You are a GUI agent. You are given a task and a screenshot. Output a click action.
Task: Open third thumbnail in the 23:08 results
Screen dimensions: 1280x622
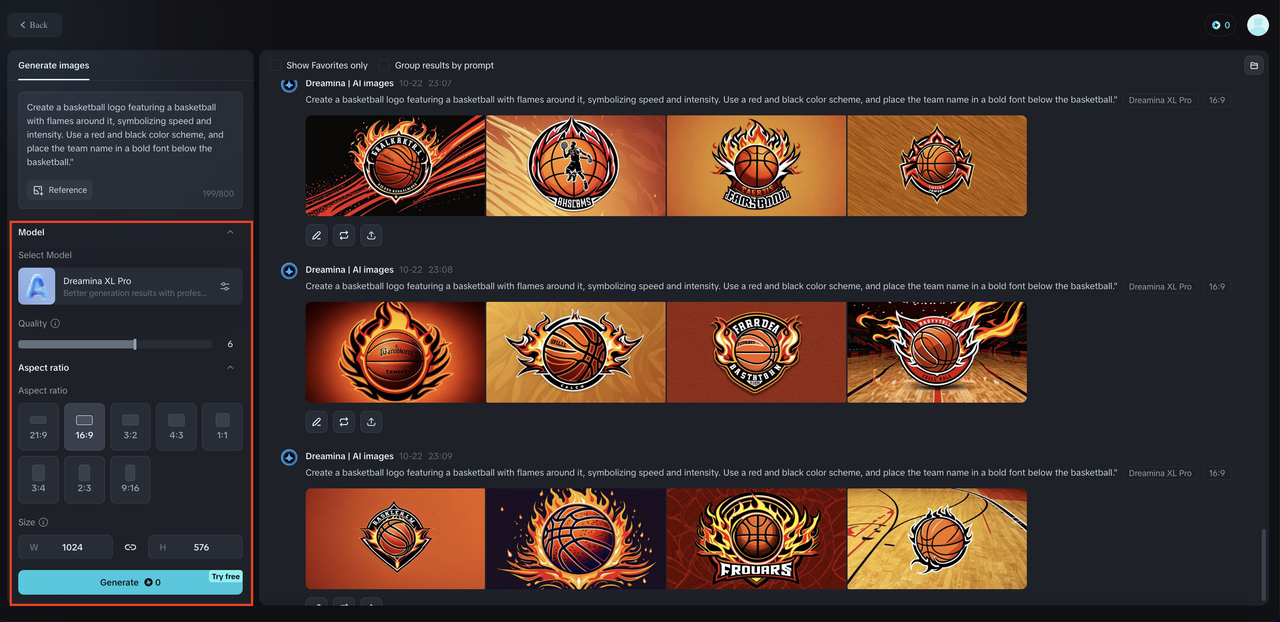point(756,352)
